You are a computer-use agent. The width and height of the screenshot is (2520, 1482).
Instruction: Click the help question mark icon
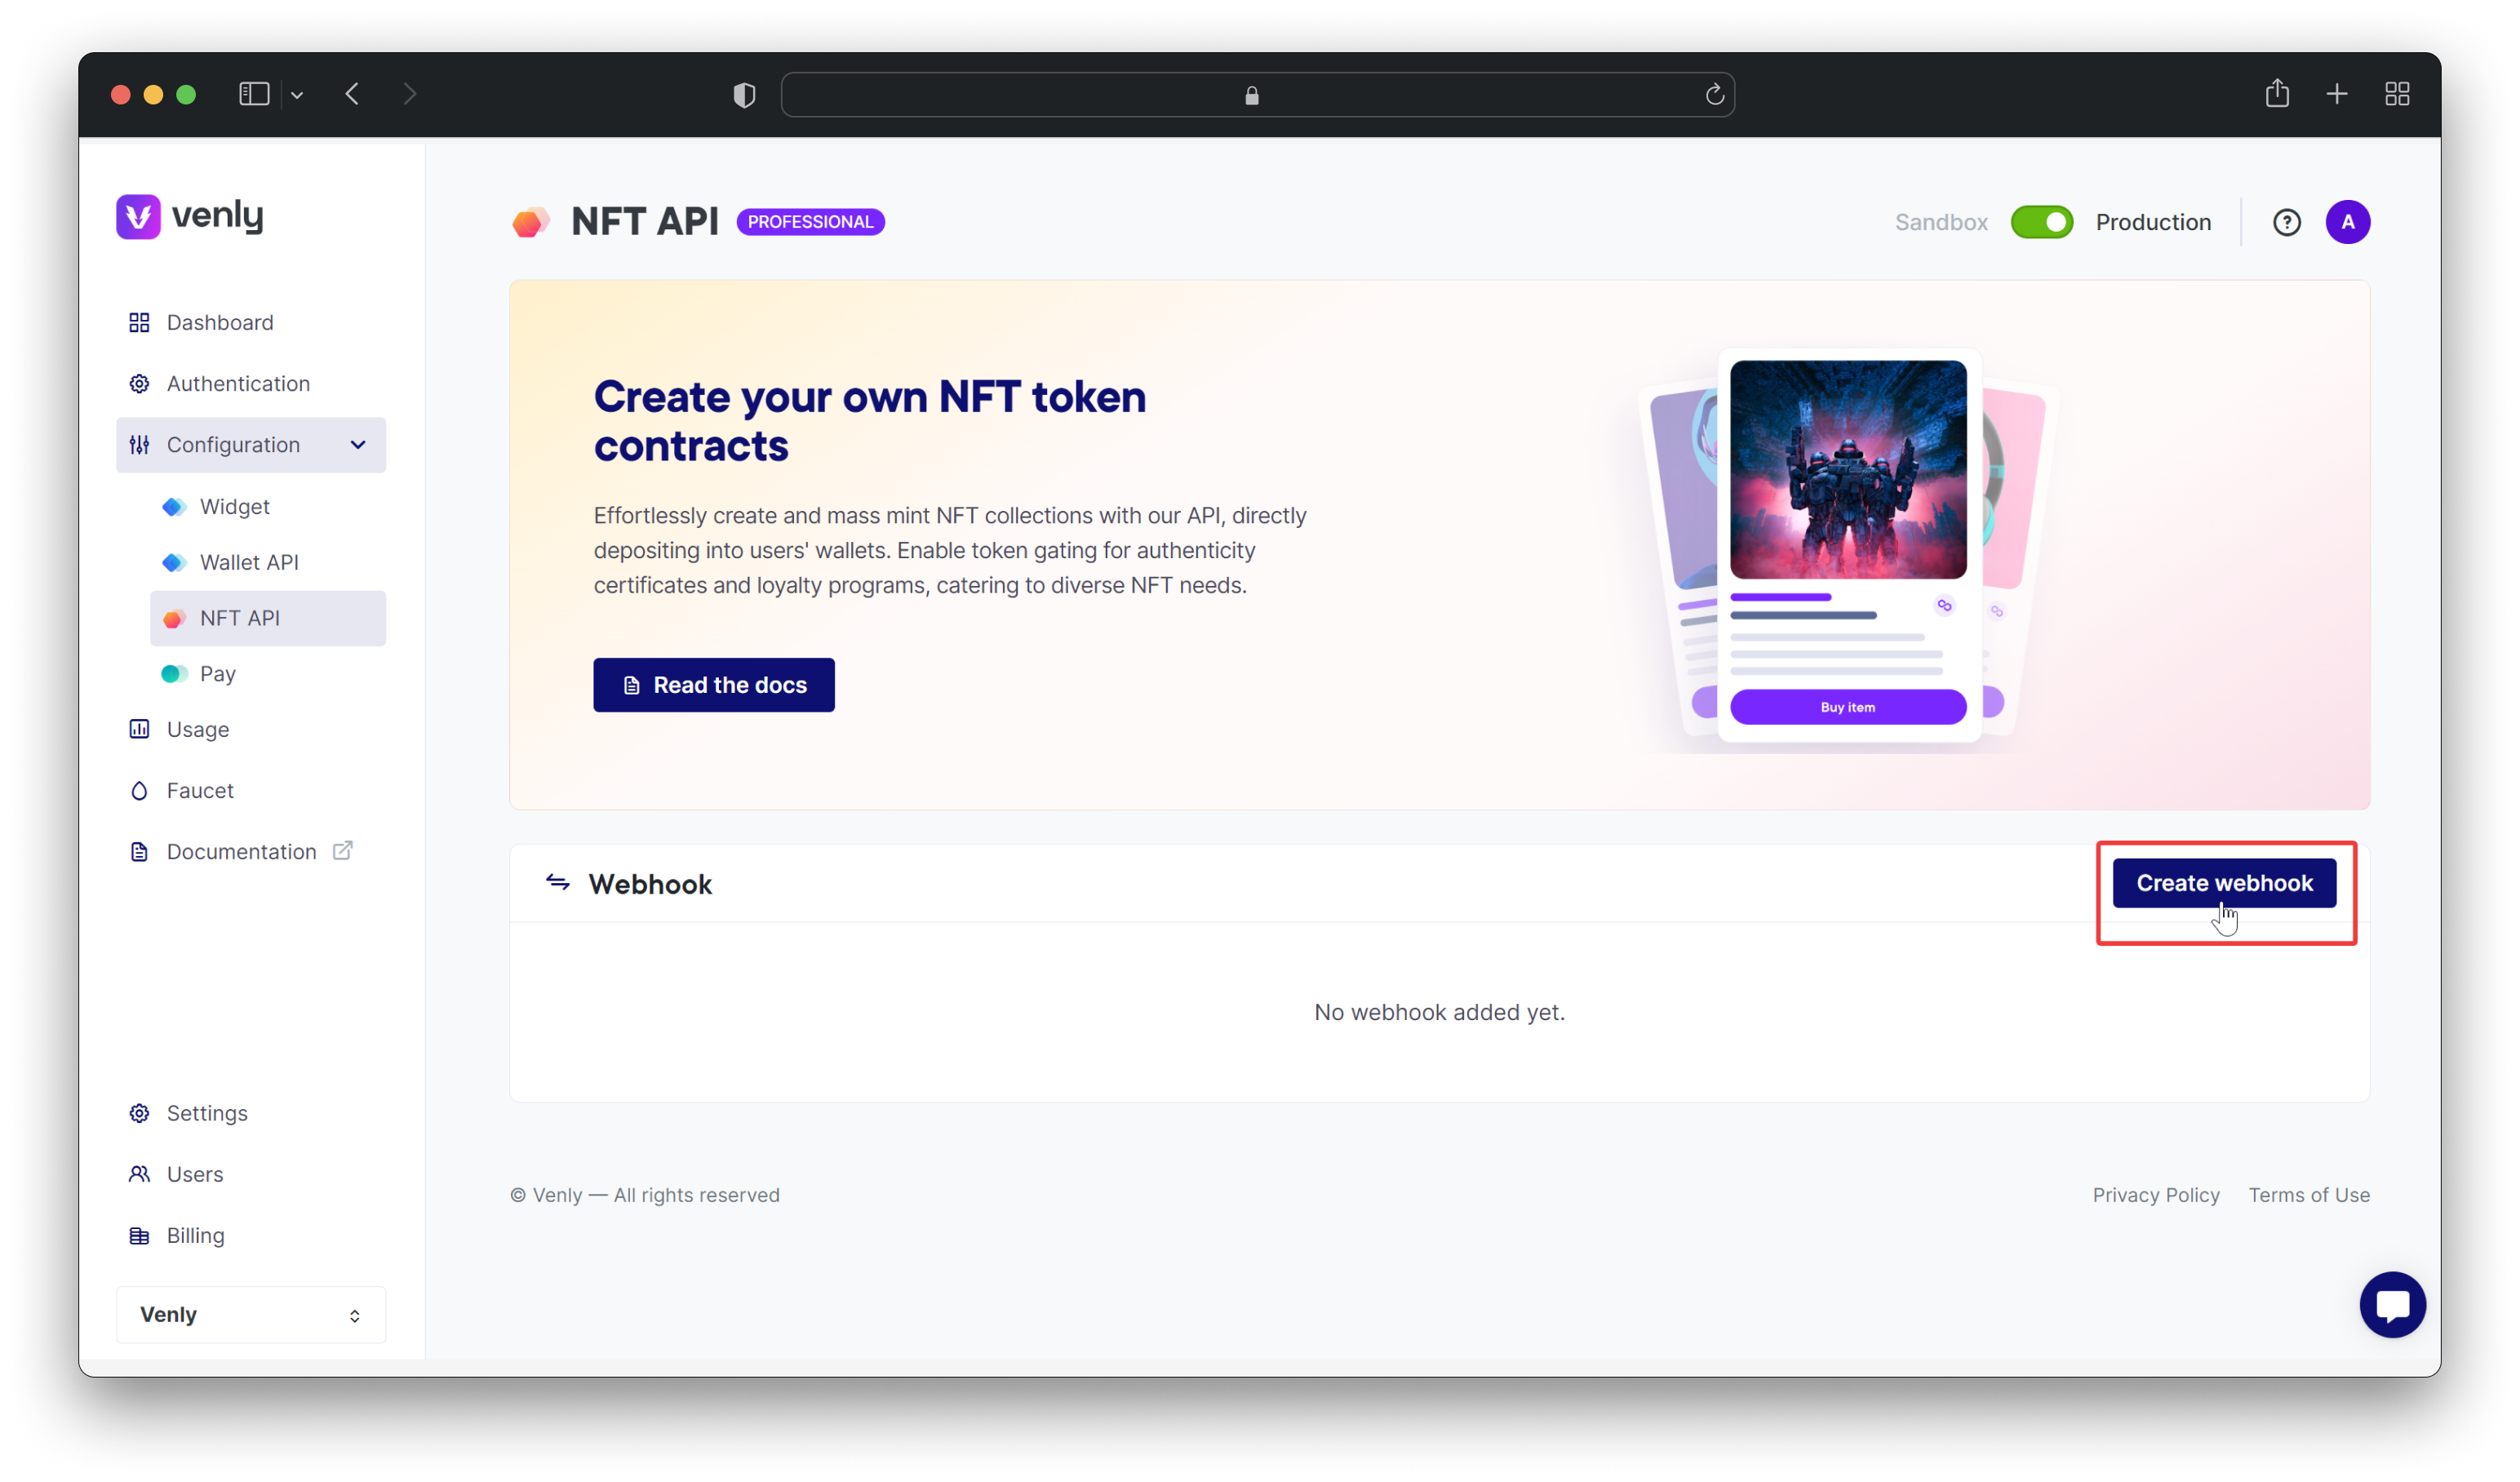pos(2287,220)
